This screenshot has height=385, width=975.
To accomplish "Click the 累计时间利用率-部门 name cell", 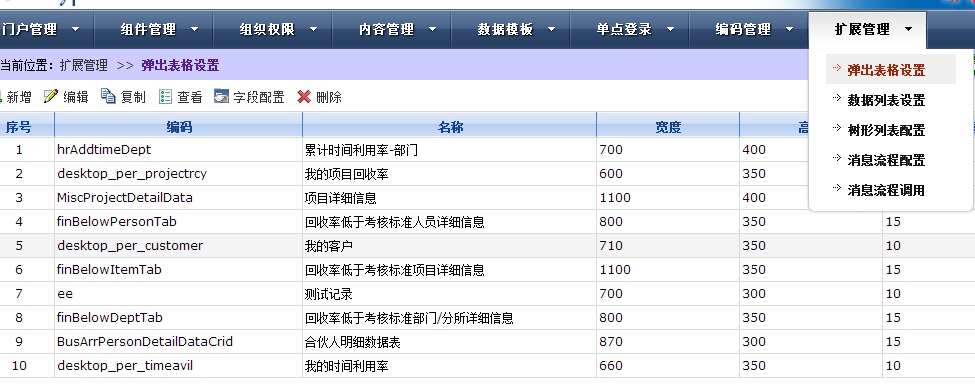I will 450,150.
